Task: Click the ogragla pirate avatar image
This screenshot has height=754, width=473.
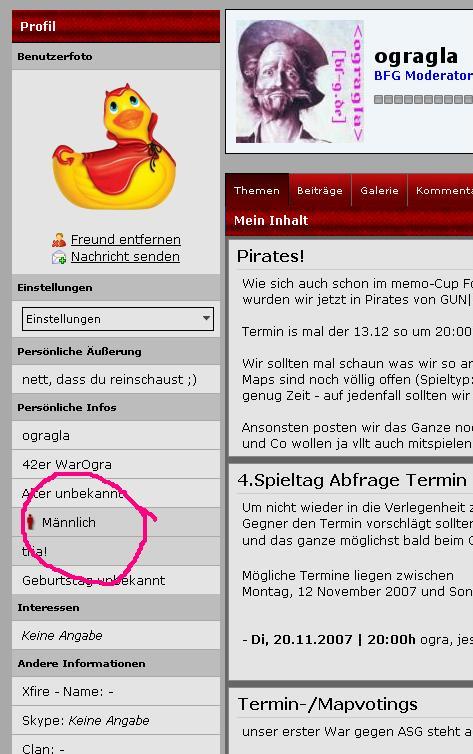Action: coord(299,81)
